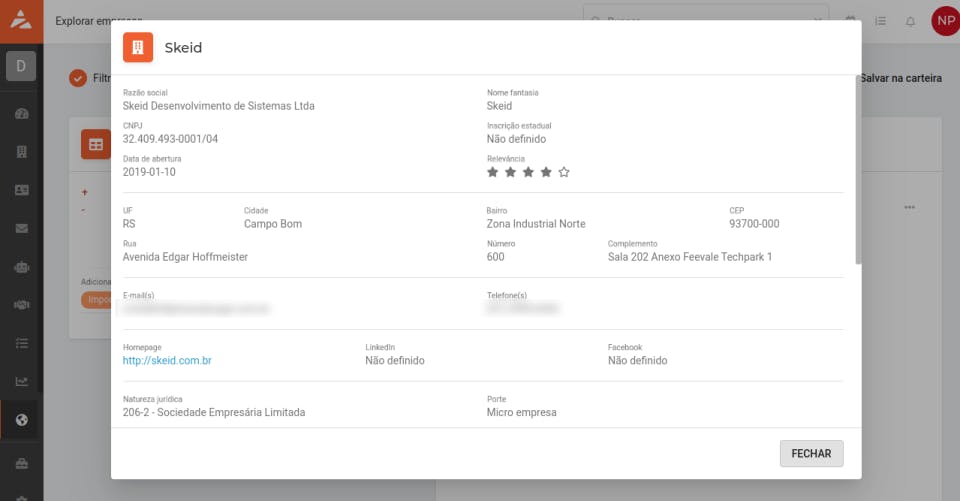The height and width of the screenshot is (501, 960).
Task: Open the skeid.com.br homepage link
Action: pyautogui.click(x=167, y=360)
